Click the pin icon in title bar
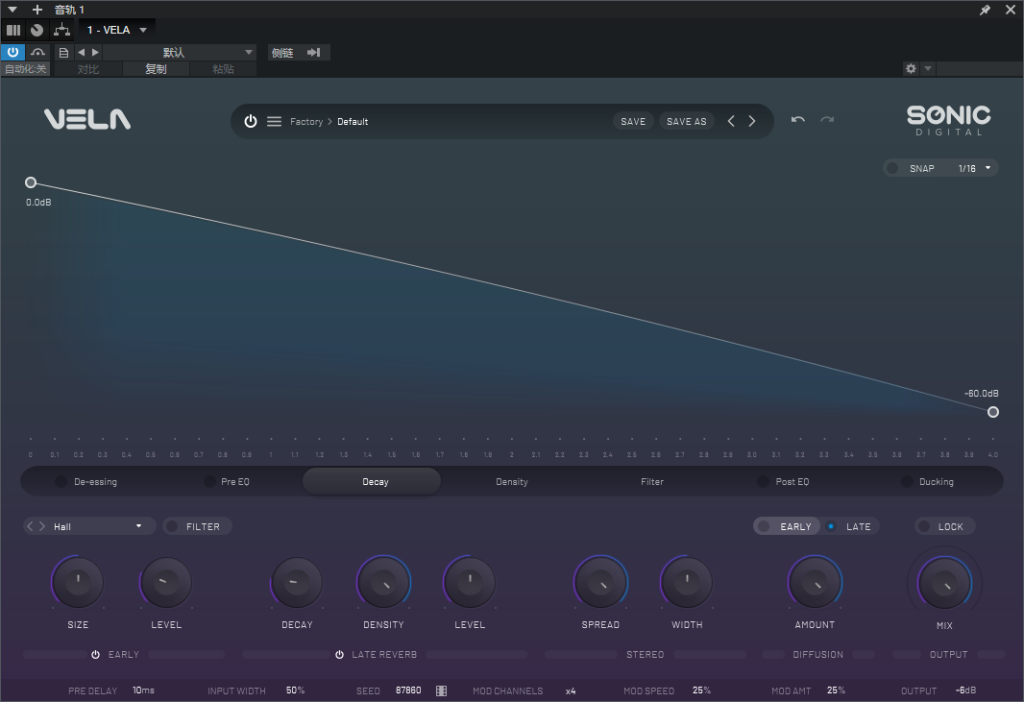The height and width of the screenshot is (702, 1024). coord(985,9)
